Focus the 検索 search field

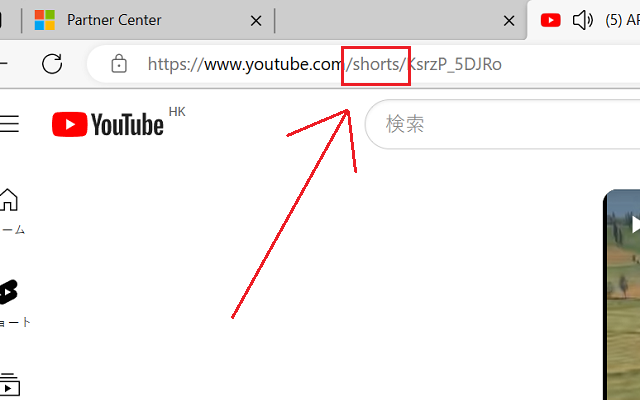pos(502,124)
